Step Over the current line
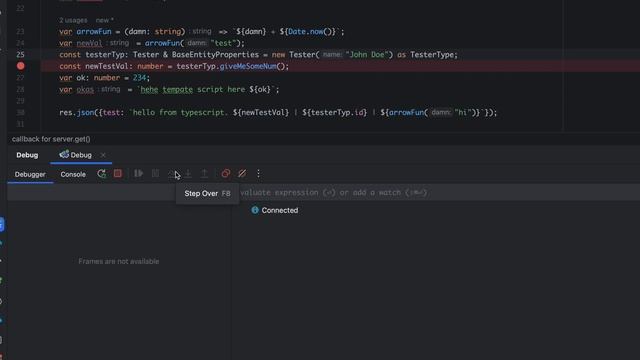640x360 pixels. [x=172, y=173]
